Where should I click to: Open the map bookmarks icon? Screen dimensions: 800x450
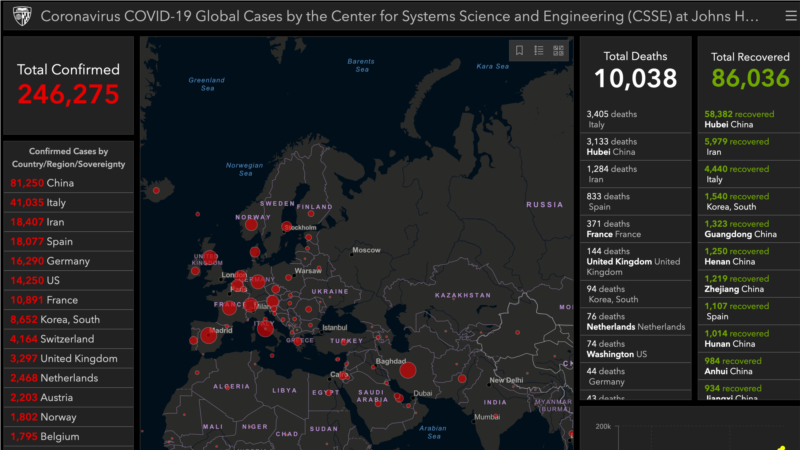[x=519, y=51]
